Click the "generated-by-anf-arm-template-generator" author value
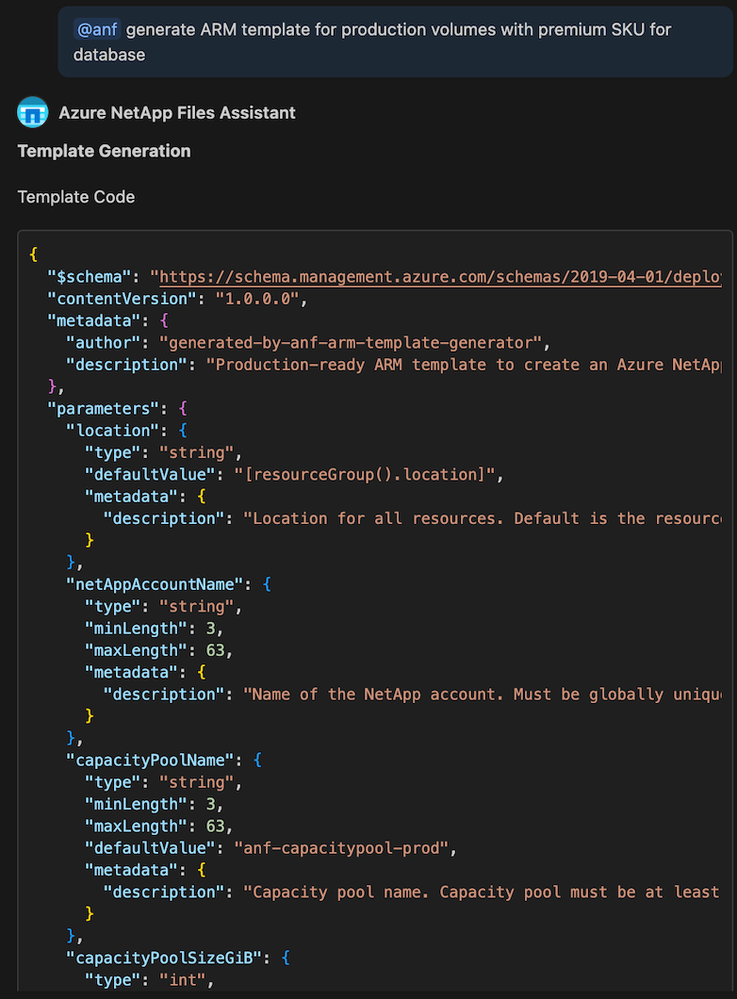Screen dimensions: 737x999 click(x=354, y=343)
